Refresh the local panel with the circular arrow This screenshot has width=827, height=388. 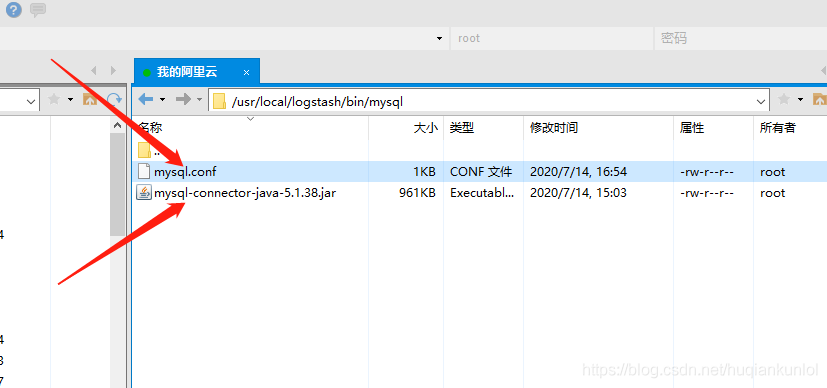[114, 99]
